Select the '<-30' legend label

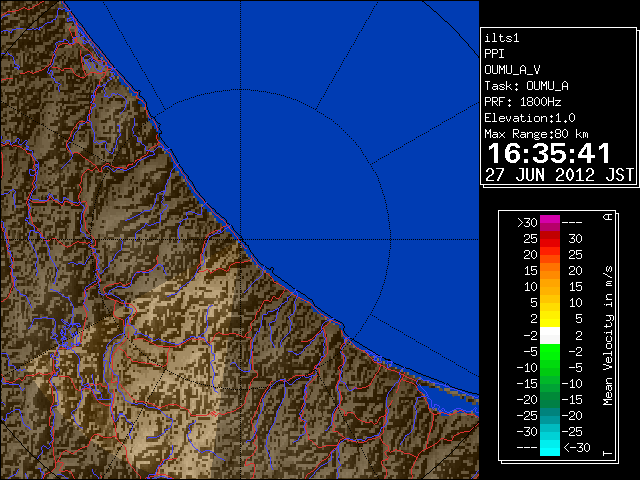coord(577,448)
